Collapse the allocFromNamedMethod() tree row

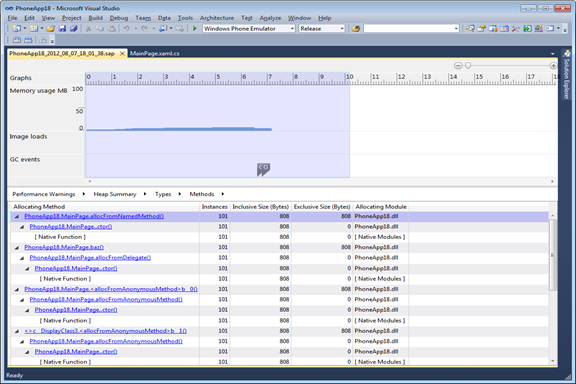pyautogui.click(x=17, y=216)
